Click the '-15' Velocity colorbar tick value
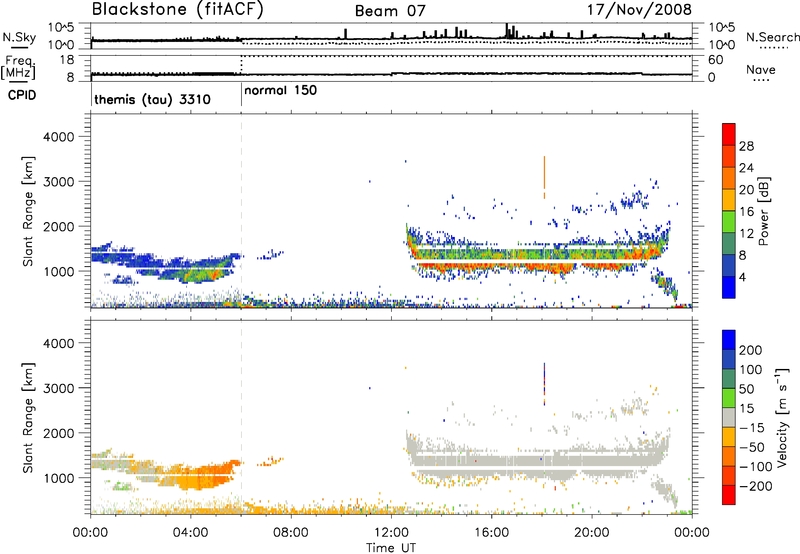Image resolution: width=800 pixels, height=554 pixels. pyautogui.click(x=752, y=427)
